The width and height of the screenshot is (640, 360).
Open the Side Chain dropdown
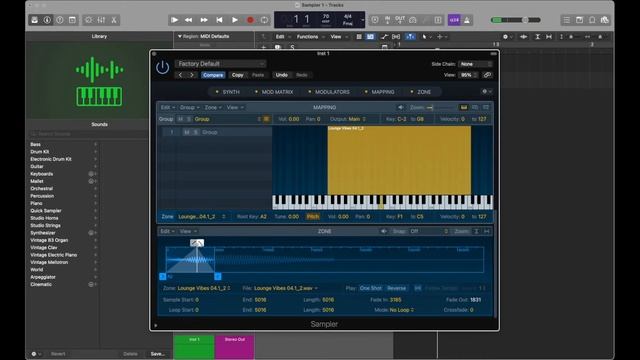pos(476,64)
